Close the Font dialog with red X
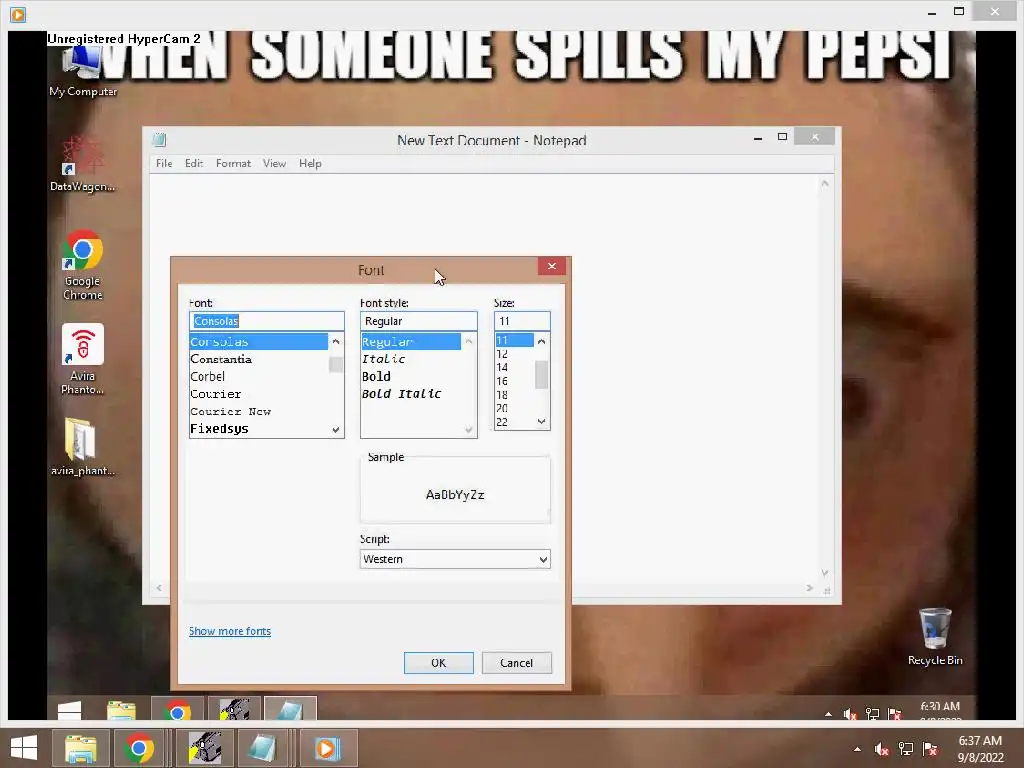Image resolution: width=1024 pixels, height=768 pixels. [x=552, y=266]
